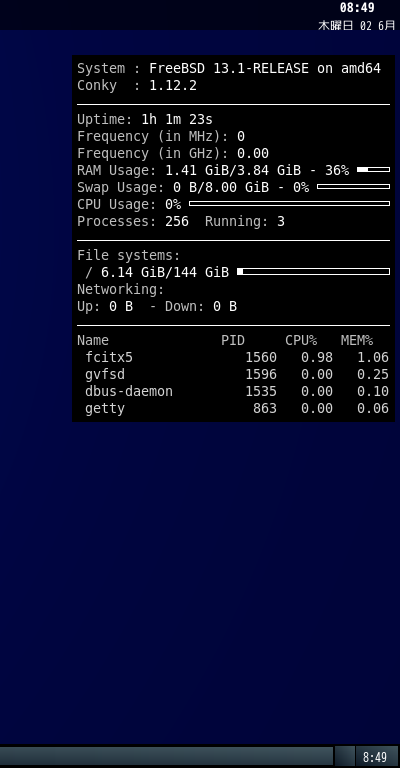Click the Frequency (in MHz) line
Viewport: 400px width, 768px height.
click(x=161, y=137)
